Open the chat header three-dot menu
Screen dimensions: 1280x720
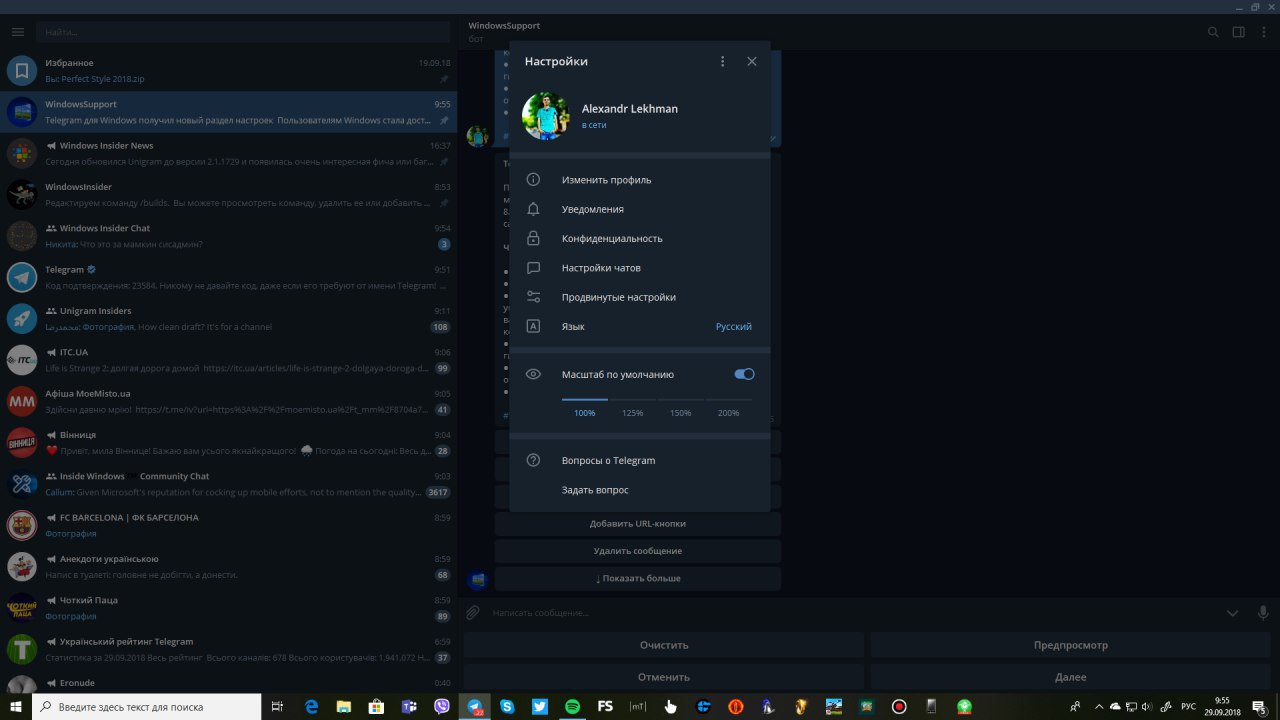click(1263, 32)
